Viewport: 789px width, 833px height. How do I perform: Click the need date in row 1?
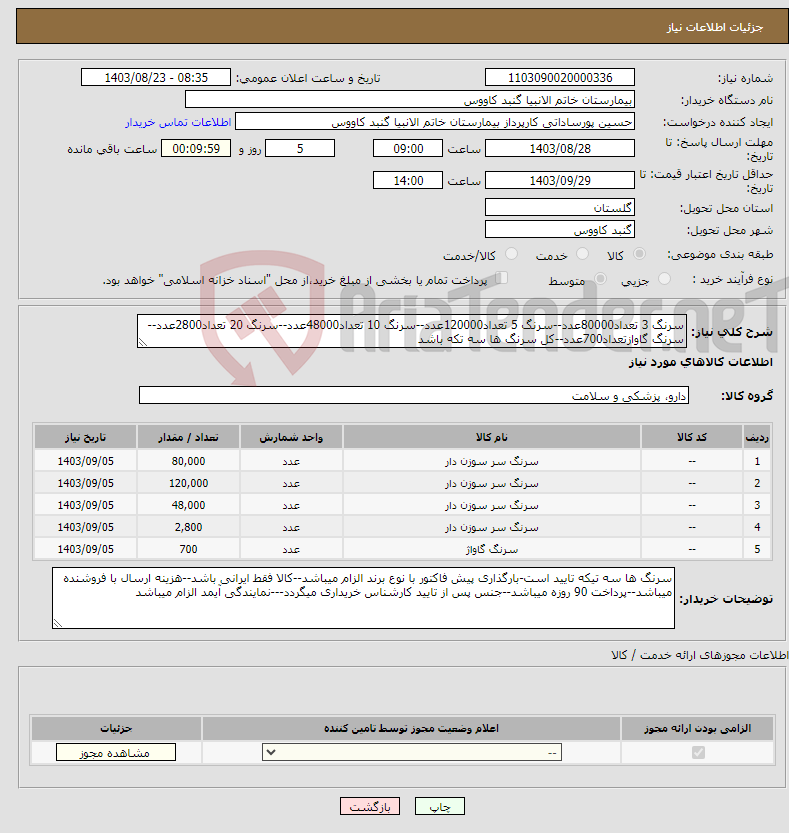pos(85,461)
